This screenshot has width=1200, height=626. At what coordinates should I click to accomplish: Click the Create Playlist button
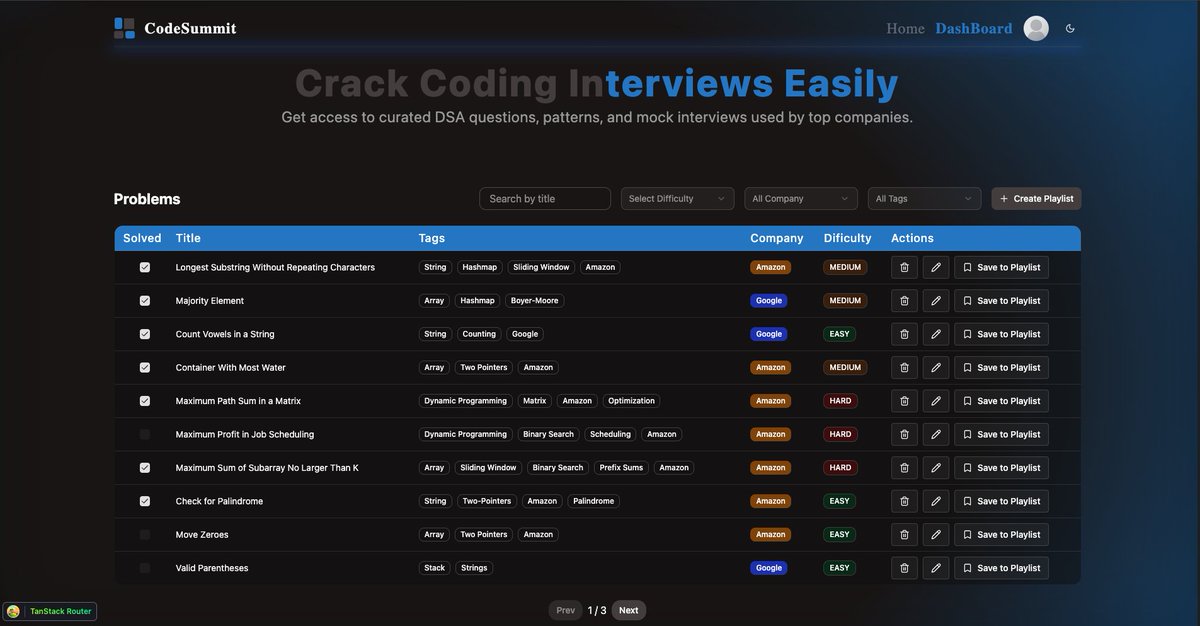[1036, 199]
